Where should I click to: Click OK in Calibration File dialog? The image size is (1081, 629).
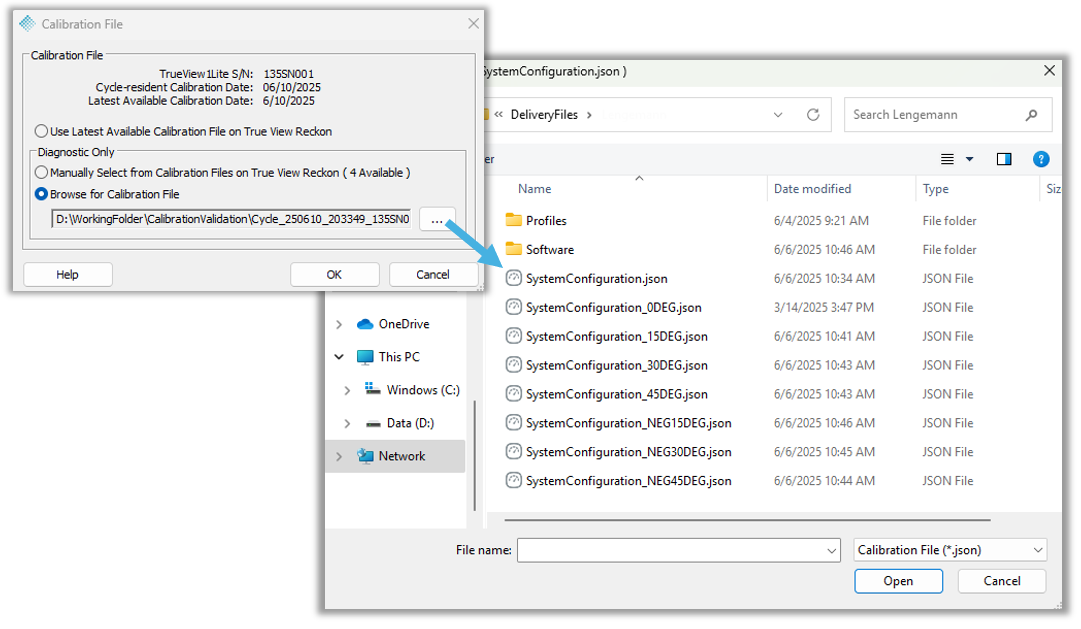pos(334,274)
